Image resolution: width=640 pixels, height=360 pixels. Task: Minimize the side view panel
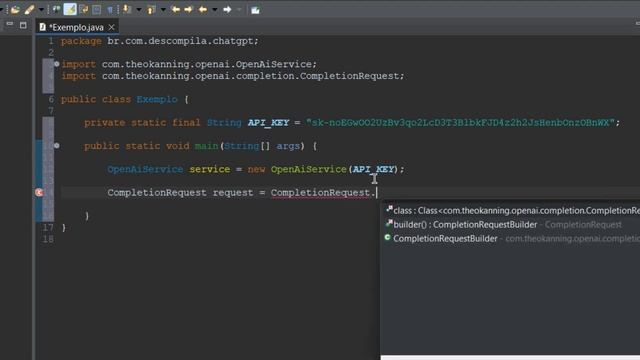(x=10, y=25)
